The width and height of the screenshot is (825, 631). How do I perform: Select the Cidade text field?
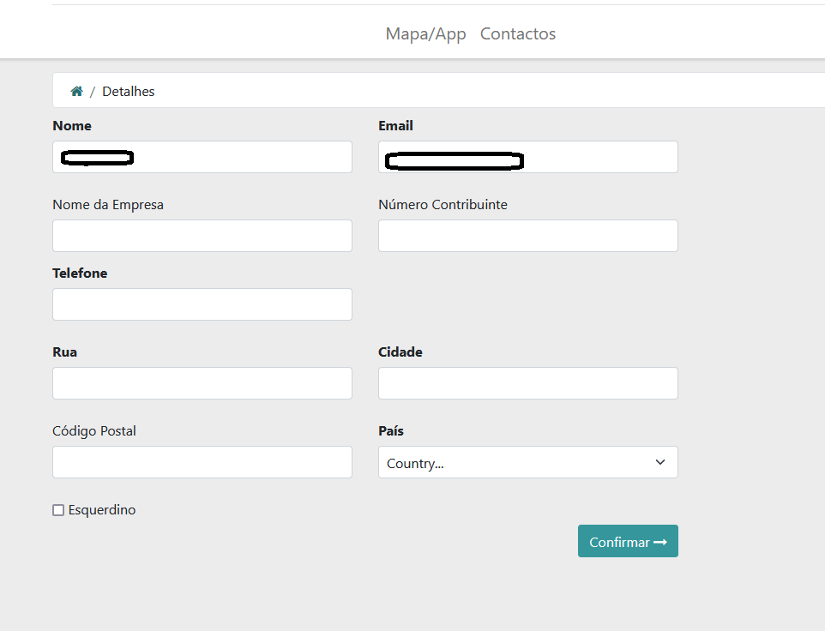pyautogui.click(x=528, y=384)
